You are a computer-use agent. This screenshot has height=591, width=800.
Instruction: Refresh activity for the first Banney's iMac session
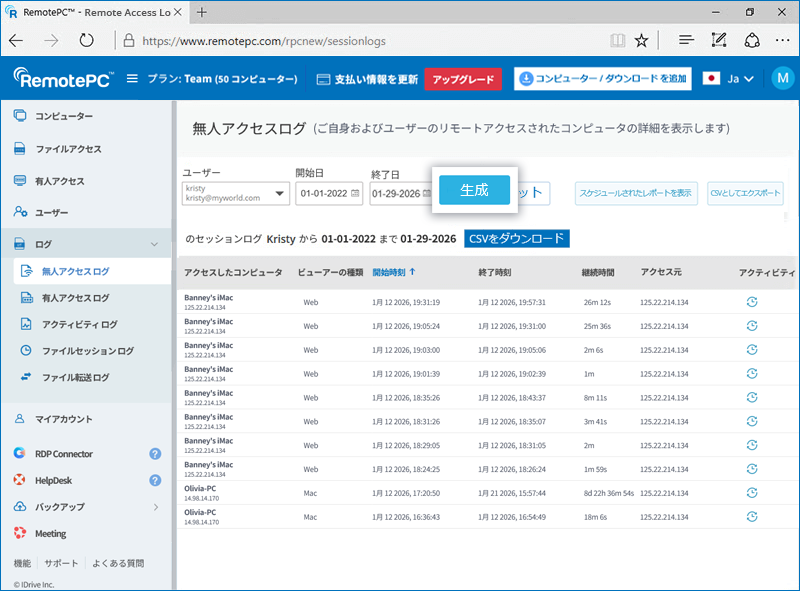752,302
